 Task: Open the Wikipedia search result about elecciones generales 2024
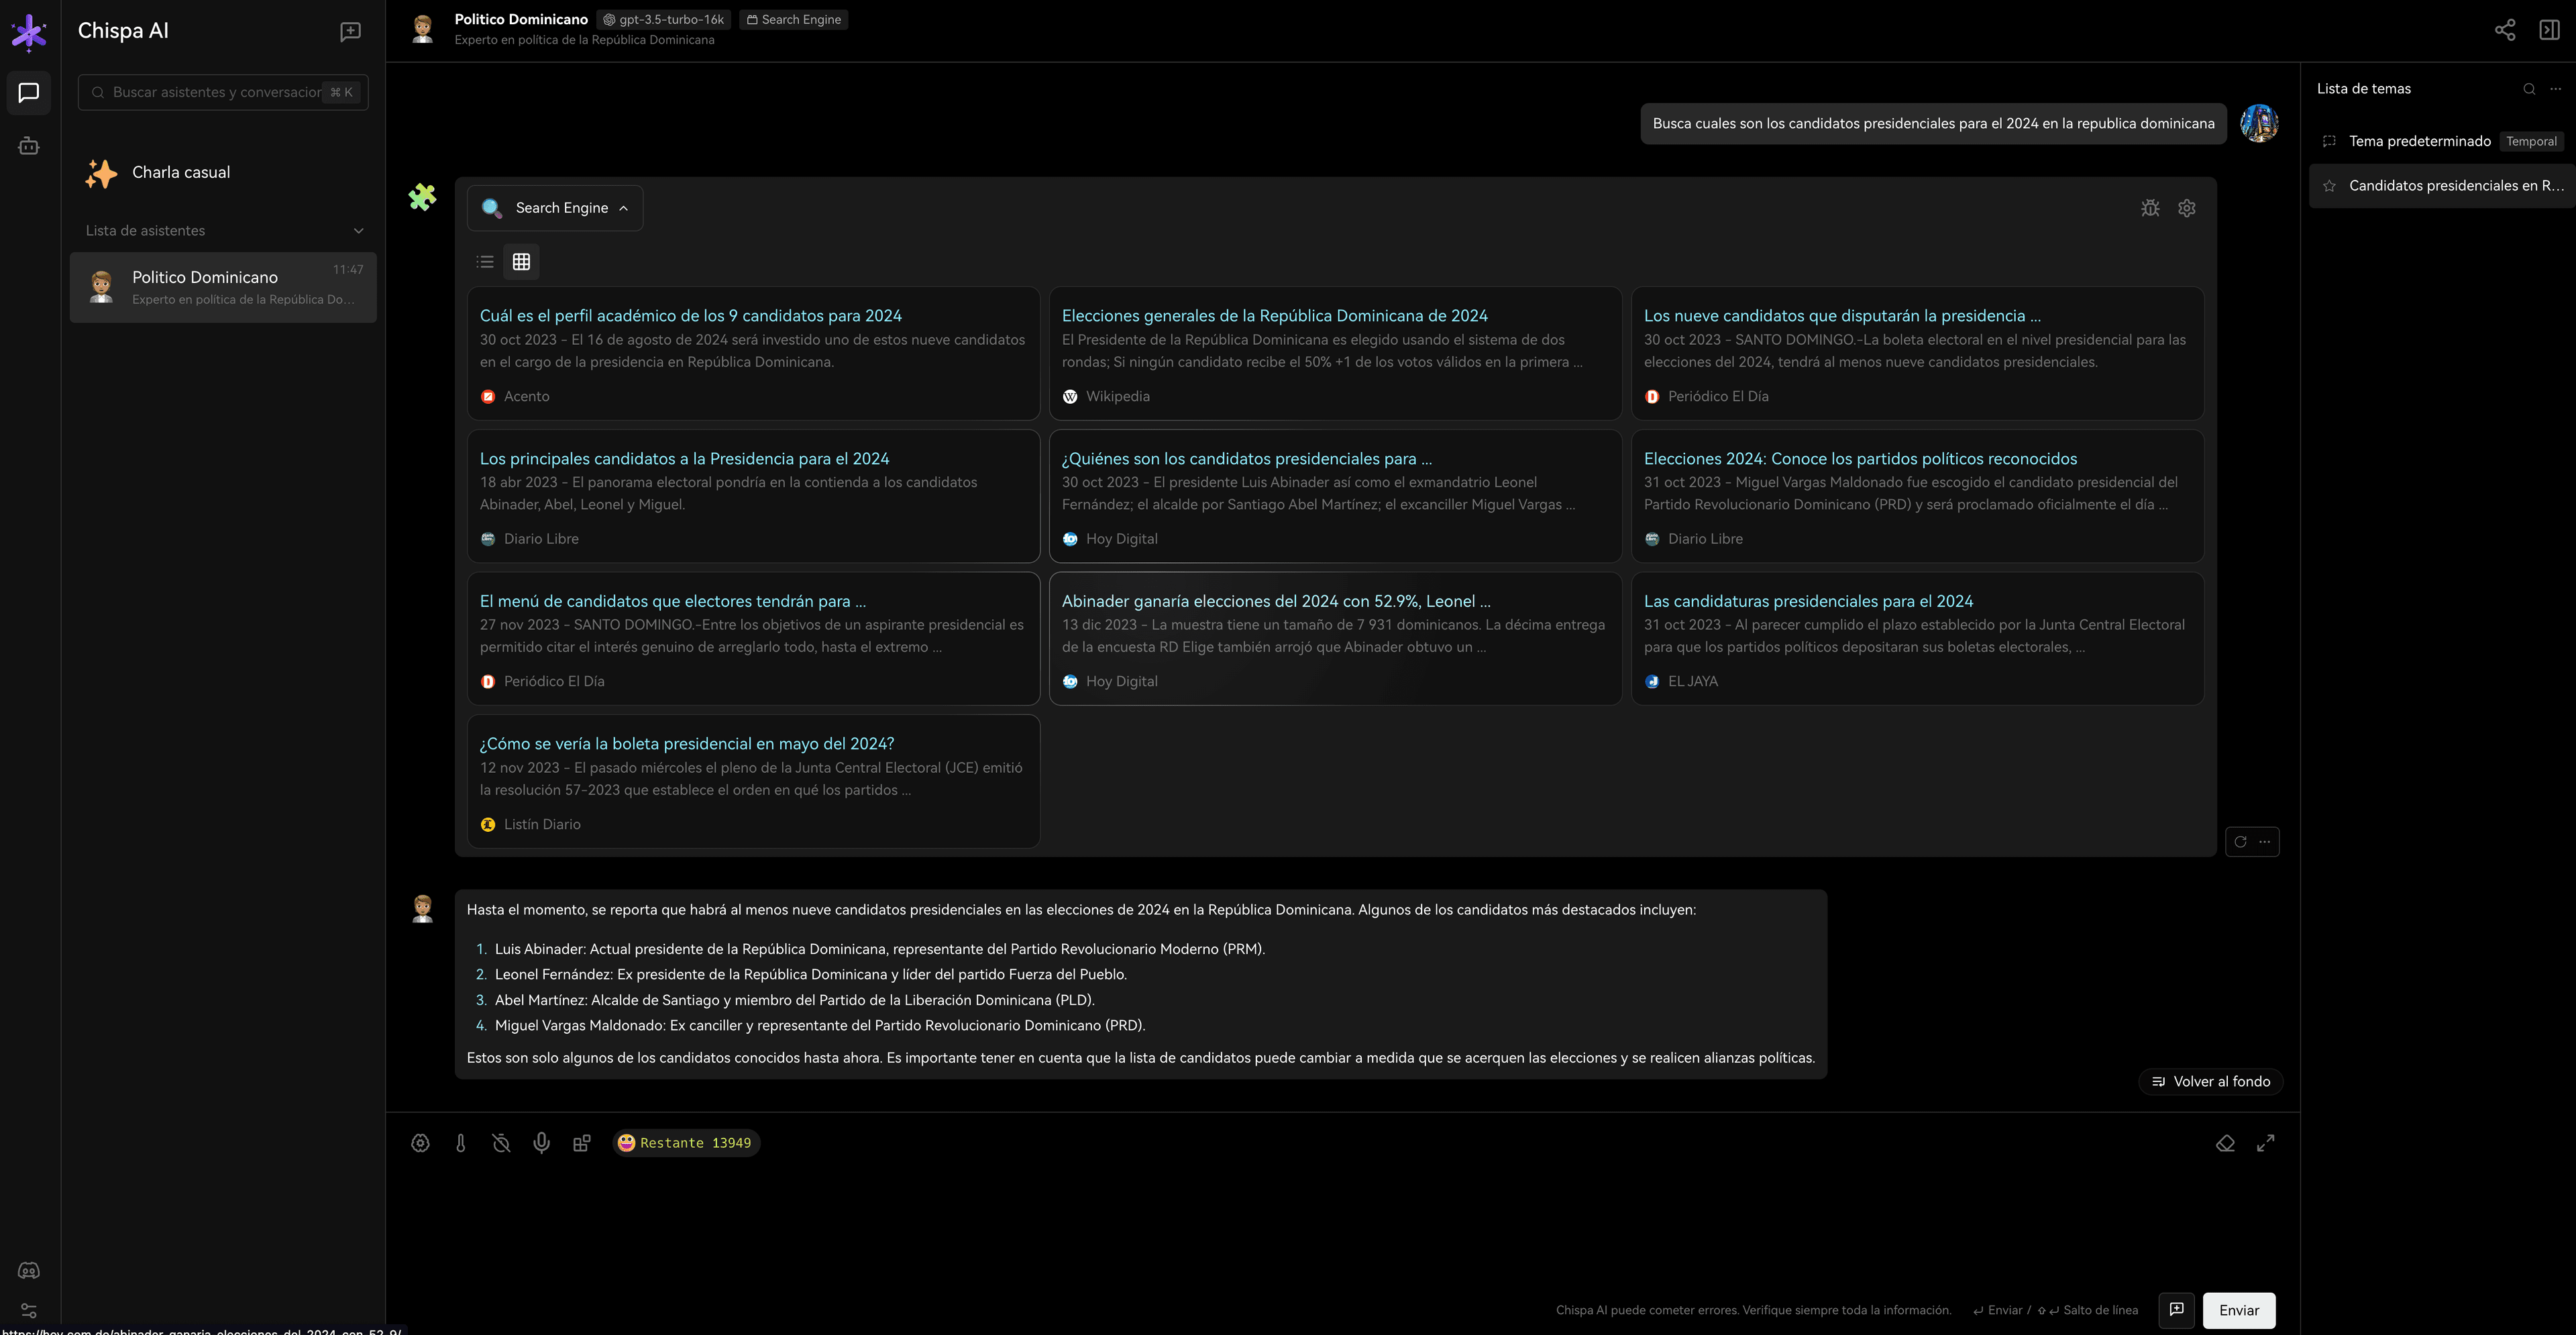[x=1274, y=315]
